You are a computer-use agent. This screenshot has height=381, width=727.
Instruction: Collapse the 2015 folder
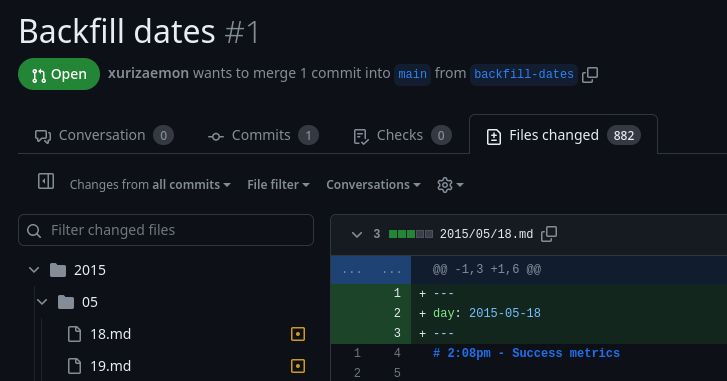pyautogui.click(x=34, y=270)
